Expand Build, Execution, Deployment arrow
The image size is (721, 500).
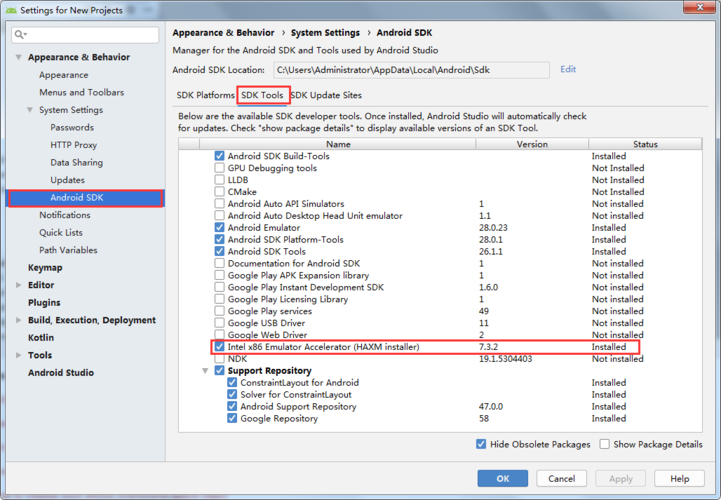(x=18, y=320)
